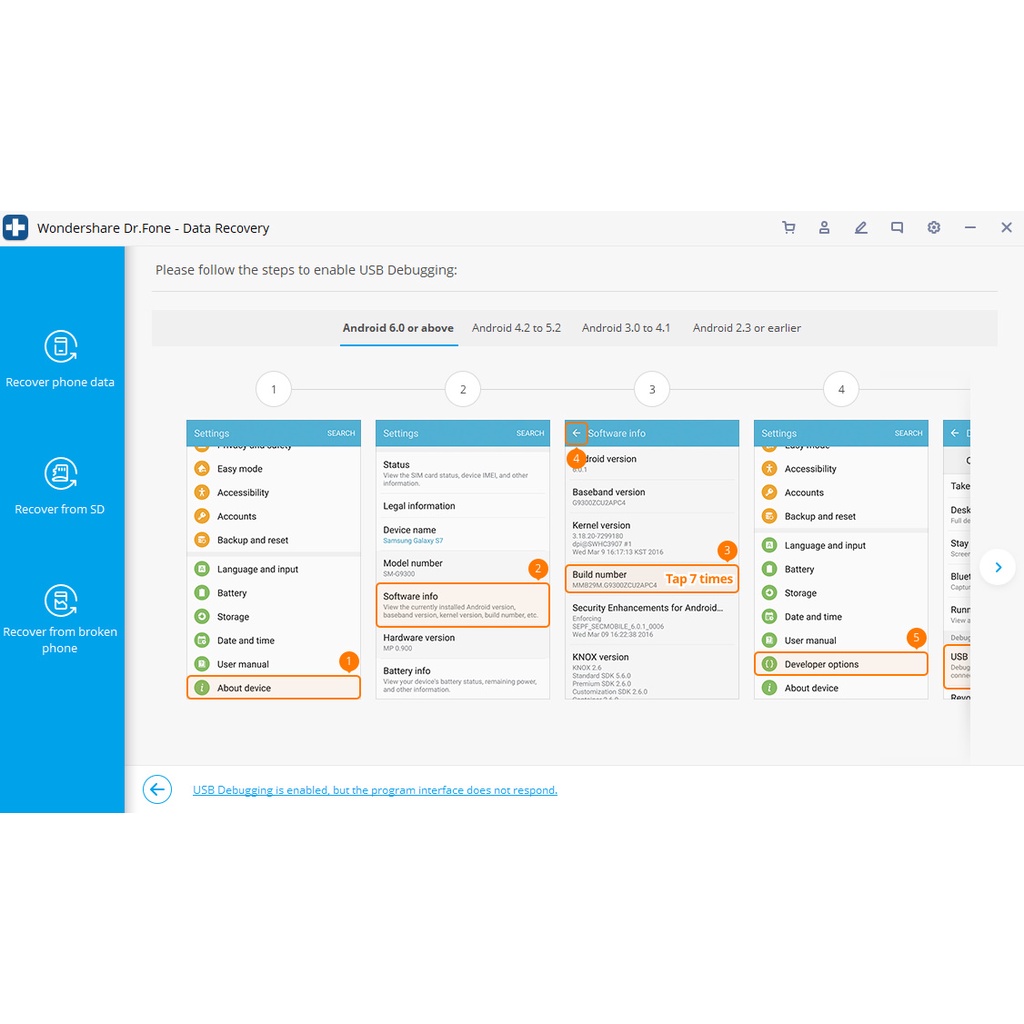Screen dimensions: 1024x1024
Task: Open the feedback chat icon
Action: tap(897, 228)
